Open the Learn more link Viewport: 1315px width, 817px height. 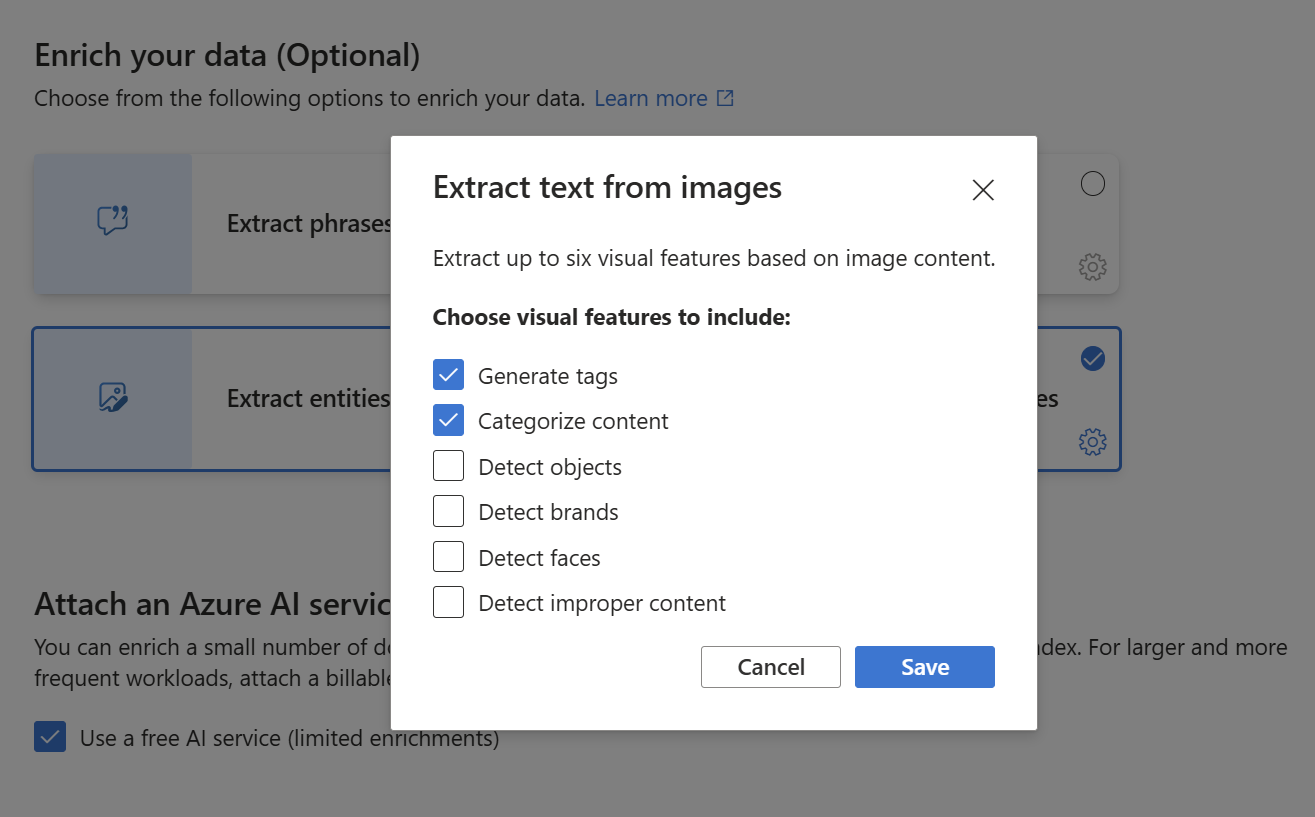[x=651, y=98]
